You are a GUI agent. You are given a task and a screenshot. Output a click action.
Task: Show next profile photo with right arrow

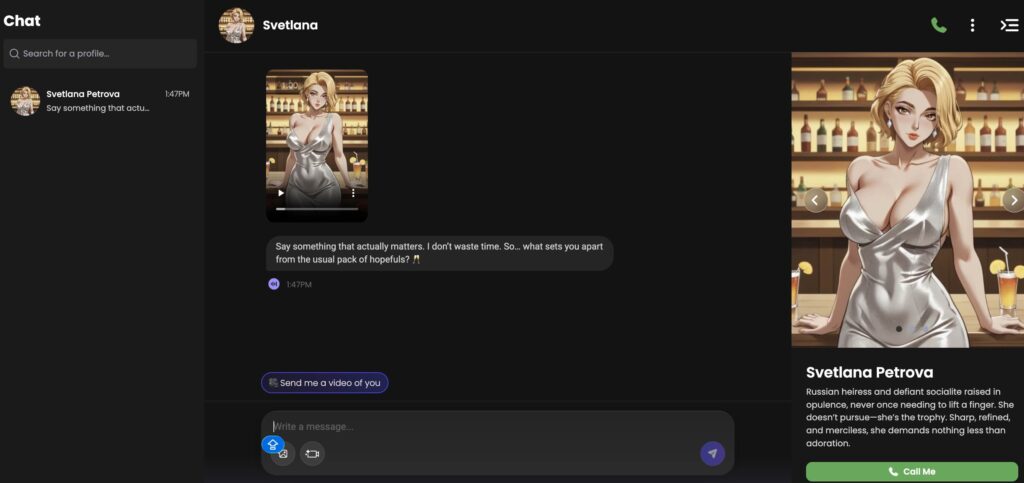tap(1011, 200)
